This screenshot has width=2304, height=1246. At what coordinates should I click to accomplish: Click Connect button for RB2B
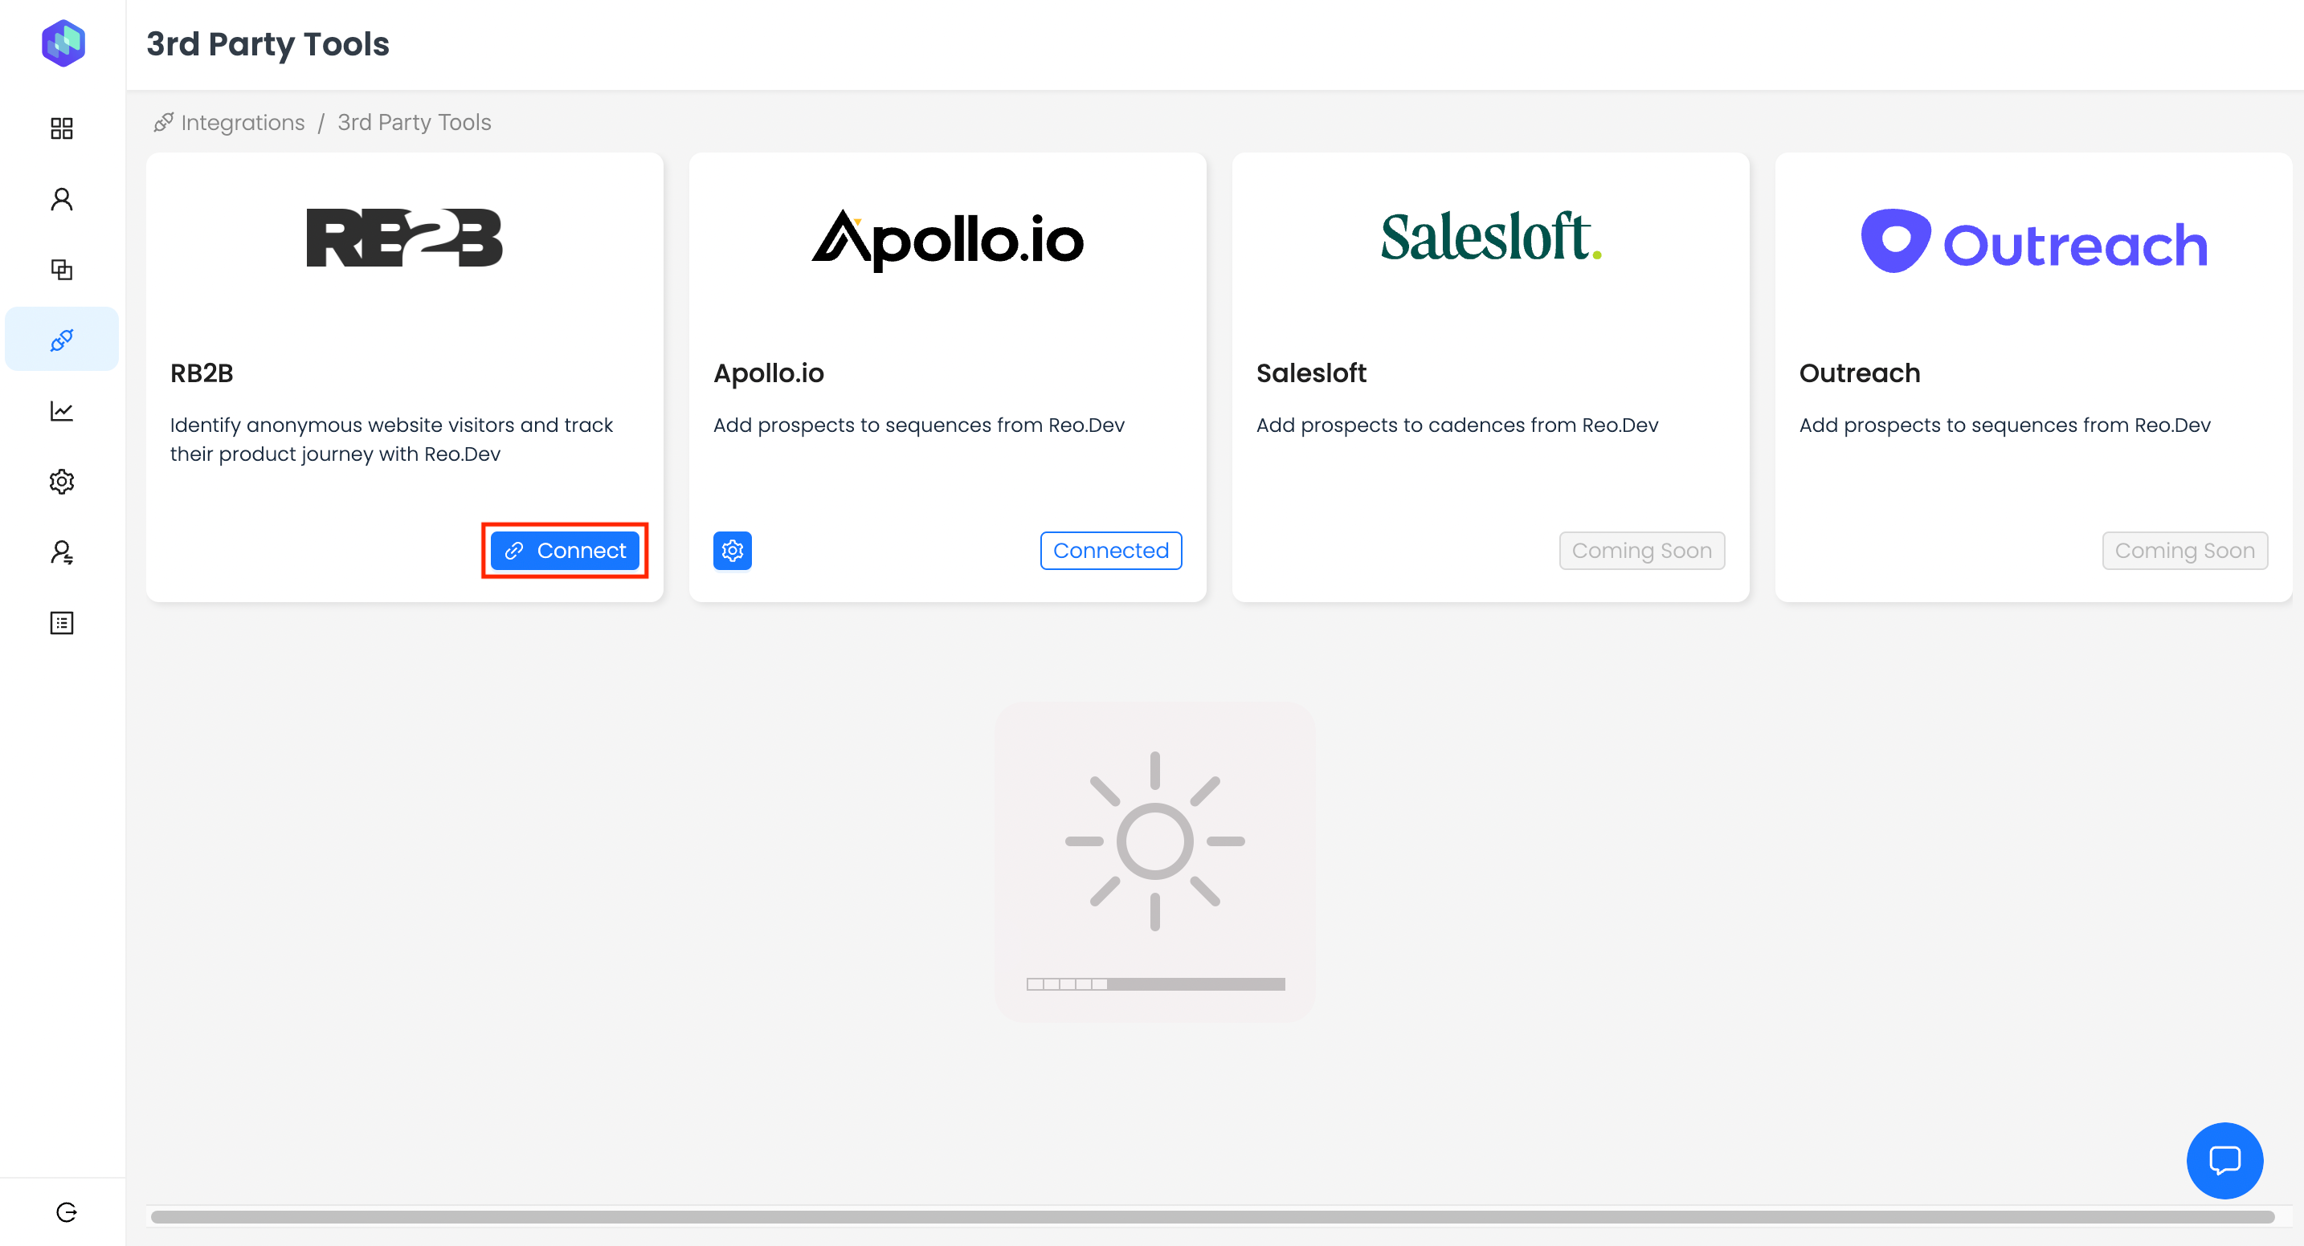pos(565,550)
